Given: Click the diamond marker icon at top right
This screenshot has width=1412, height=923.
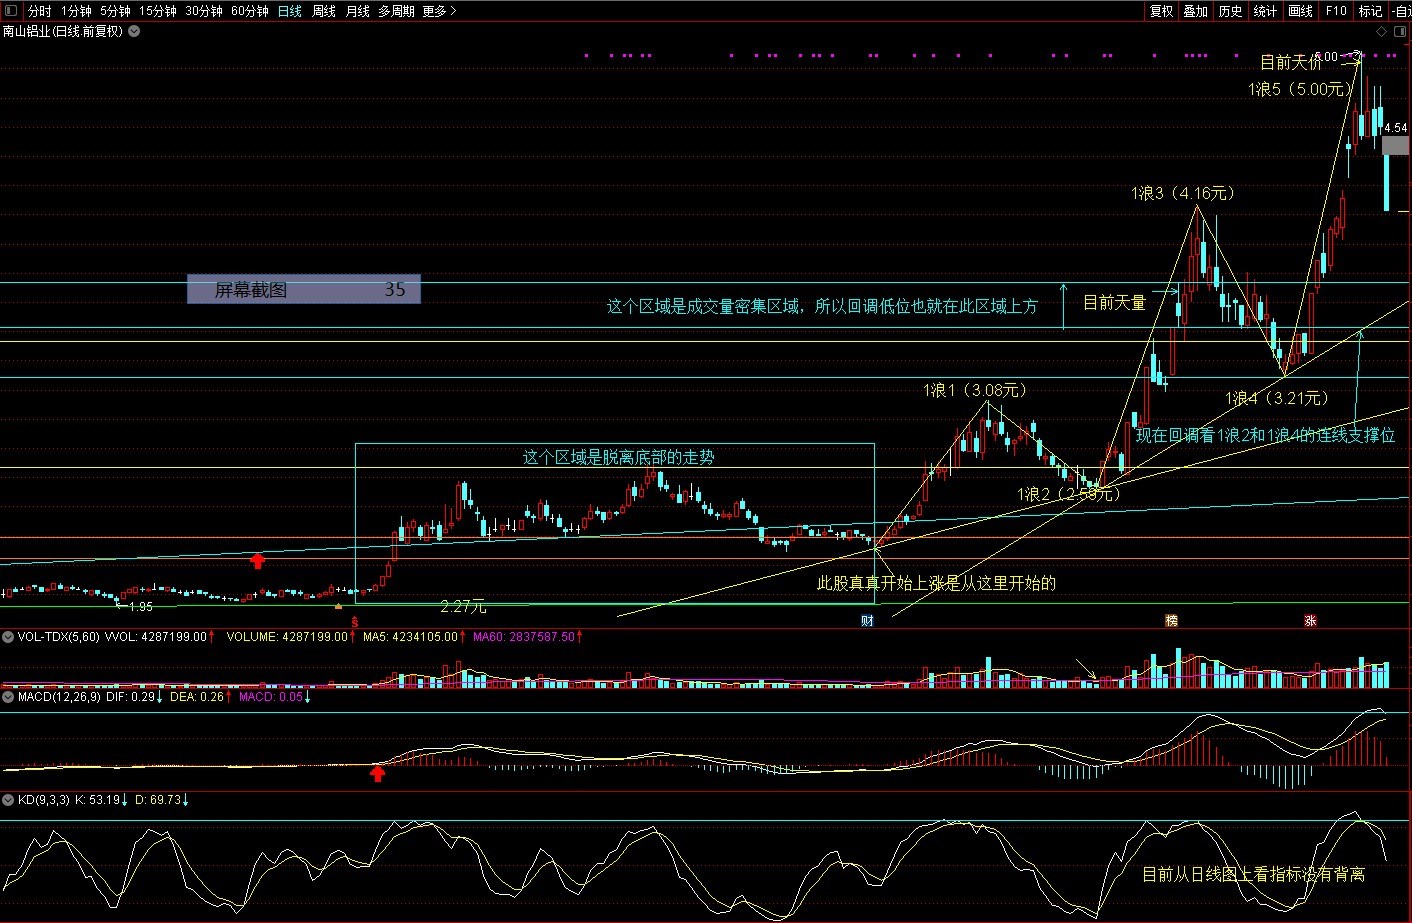Looking at the screenshot, I should (1382, 31).
